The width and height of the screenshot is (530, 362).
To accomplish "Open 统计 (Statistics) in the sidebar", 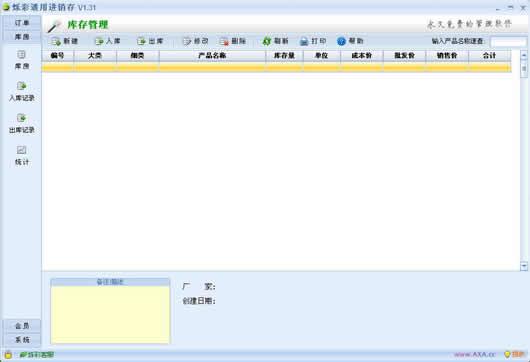I will click(22, 155).
